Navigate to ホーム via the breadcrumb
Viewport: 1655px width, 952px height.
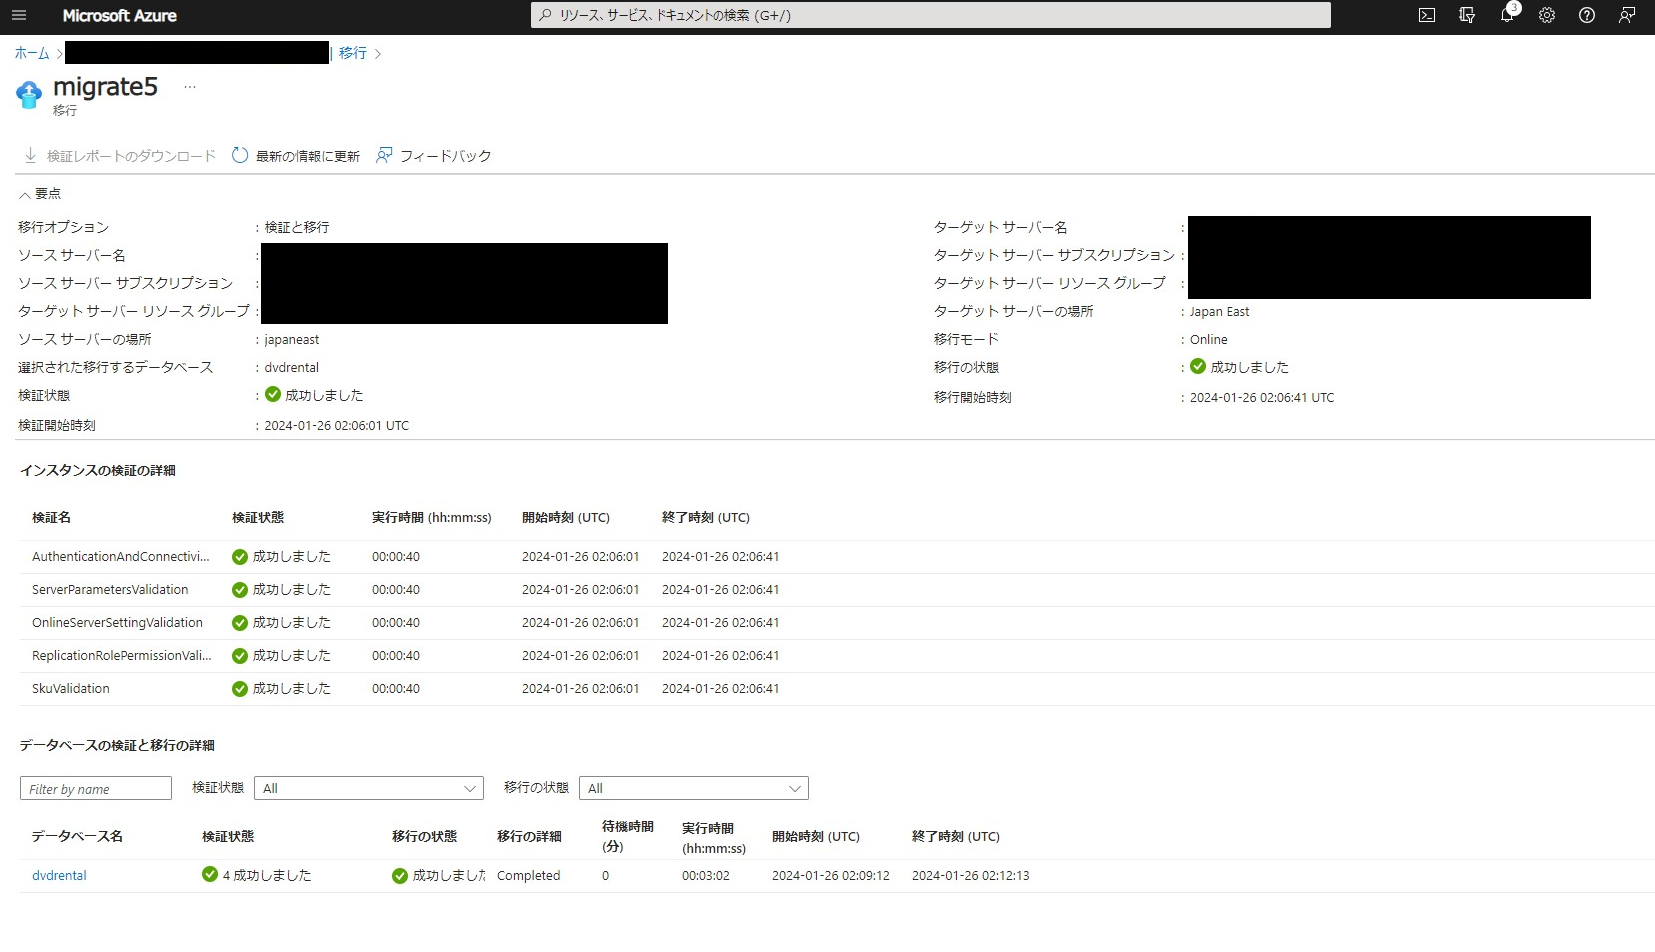[x=30, y=53]
